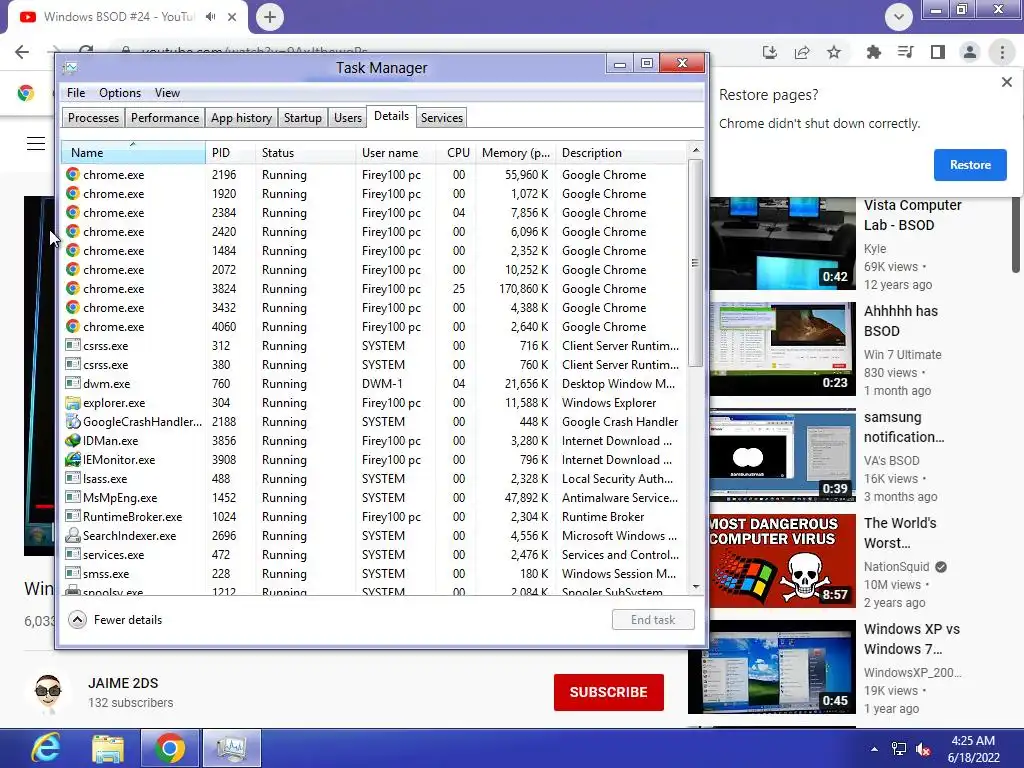Click the install/download page icon

coord(770,52)
